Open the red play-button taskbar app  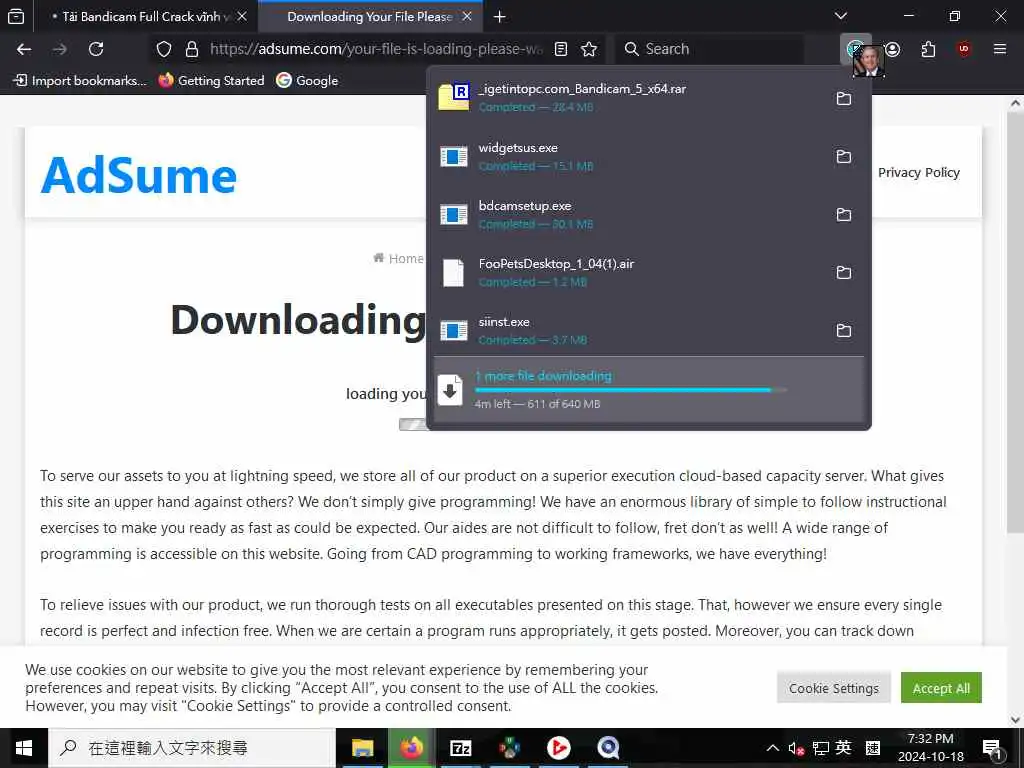558,748
